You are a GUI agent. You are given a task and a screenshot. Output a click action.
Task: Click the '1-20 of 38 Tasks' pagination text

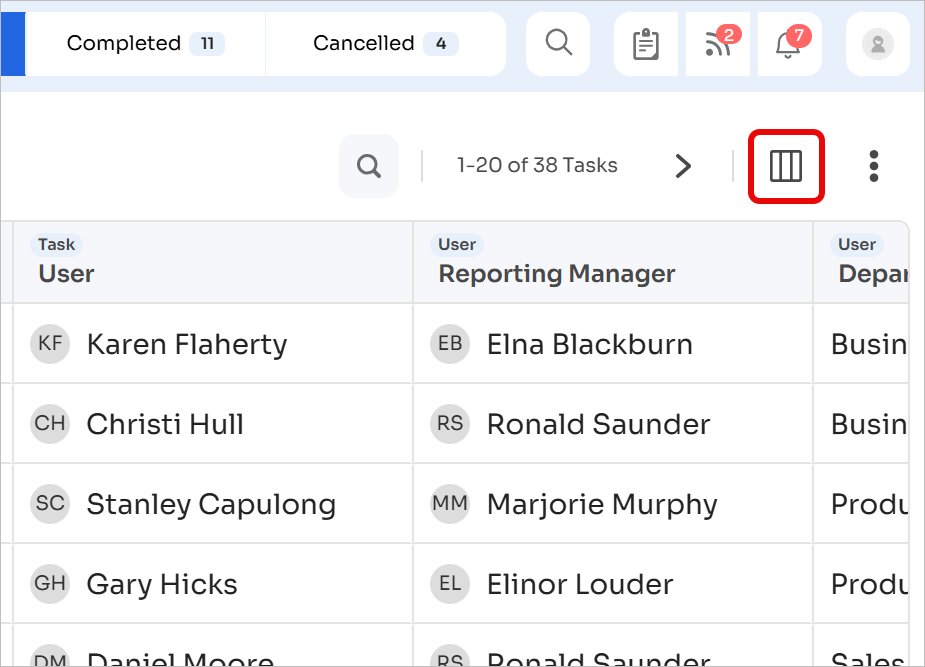537,165
